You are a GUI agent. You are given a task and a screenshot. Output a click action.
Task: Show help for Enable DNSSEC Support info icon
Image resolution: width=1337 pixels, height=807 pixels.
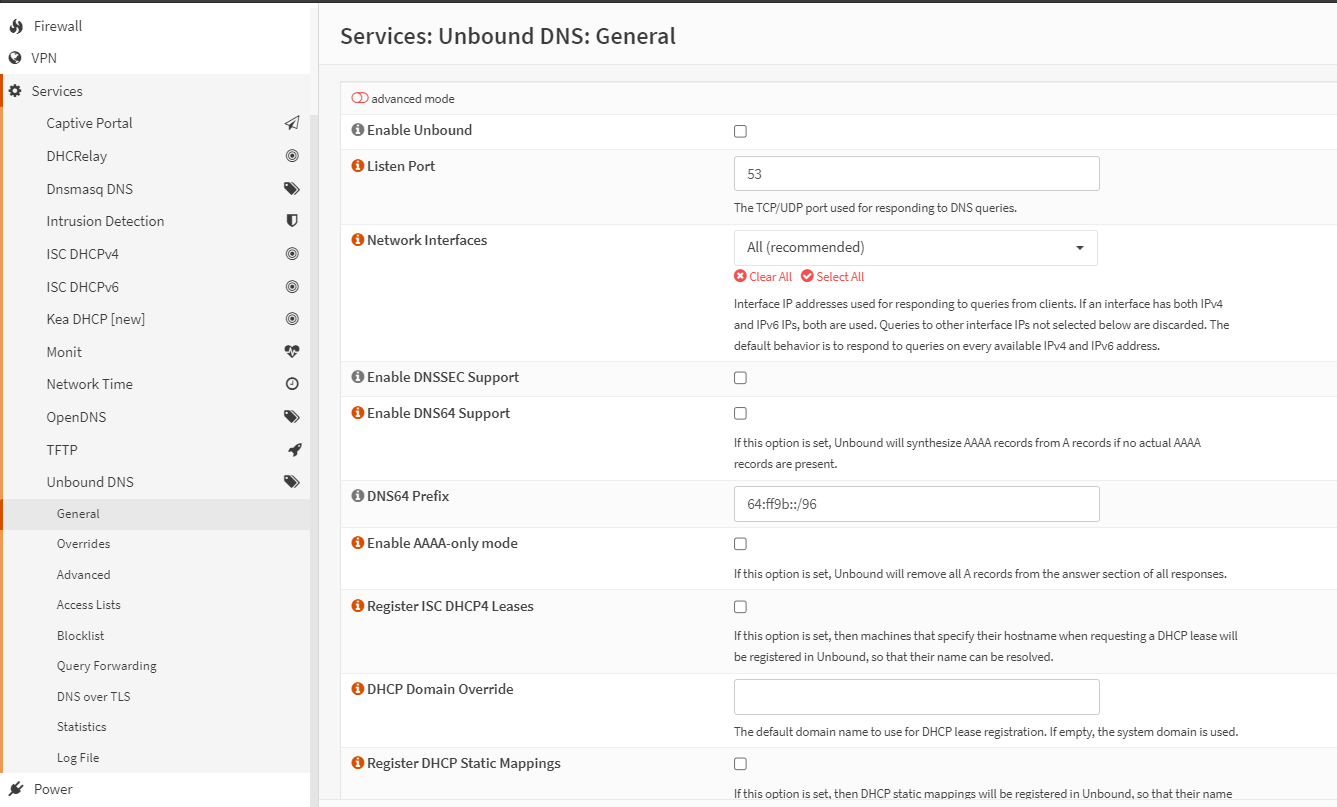coord(358,377)
